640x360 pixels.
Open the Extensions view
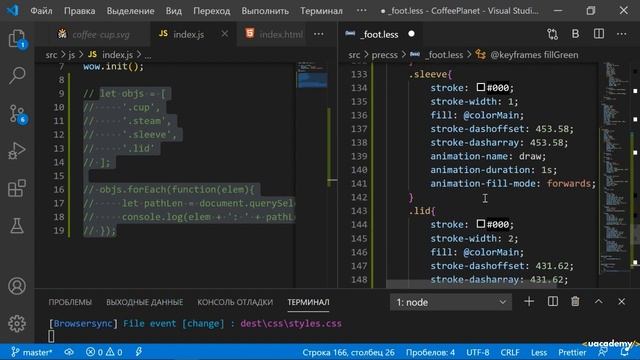[x=17, y=188]
